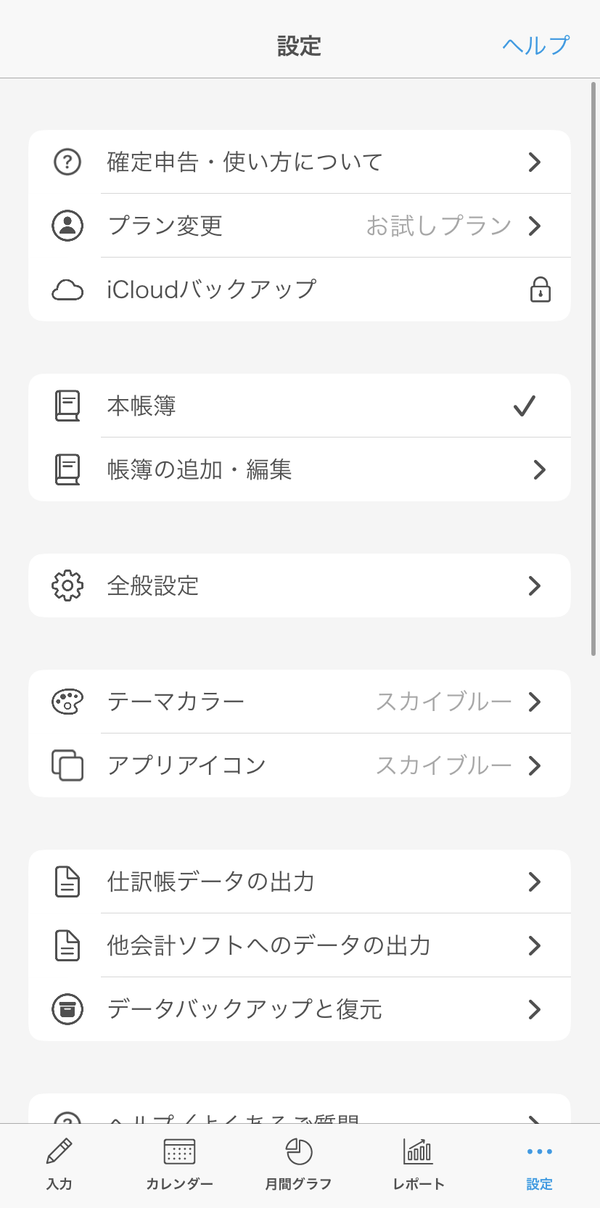Expand the プラン変更 chevron next to お試しプラン
This screenshot has height=1208, width=600.
tap(535, 226)
